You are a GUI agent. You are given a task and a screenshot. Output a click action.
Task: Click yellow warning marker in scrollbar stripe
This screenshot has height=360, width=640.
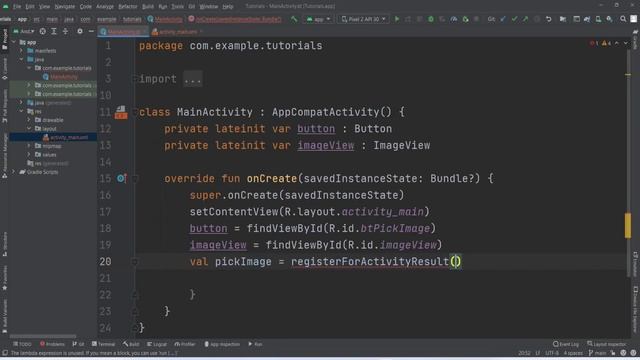coord(628,225)
